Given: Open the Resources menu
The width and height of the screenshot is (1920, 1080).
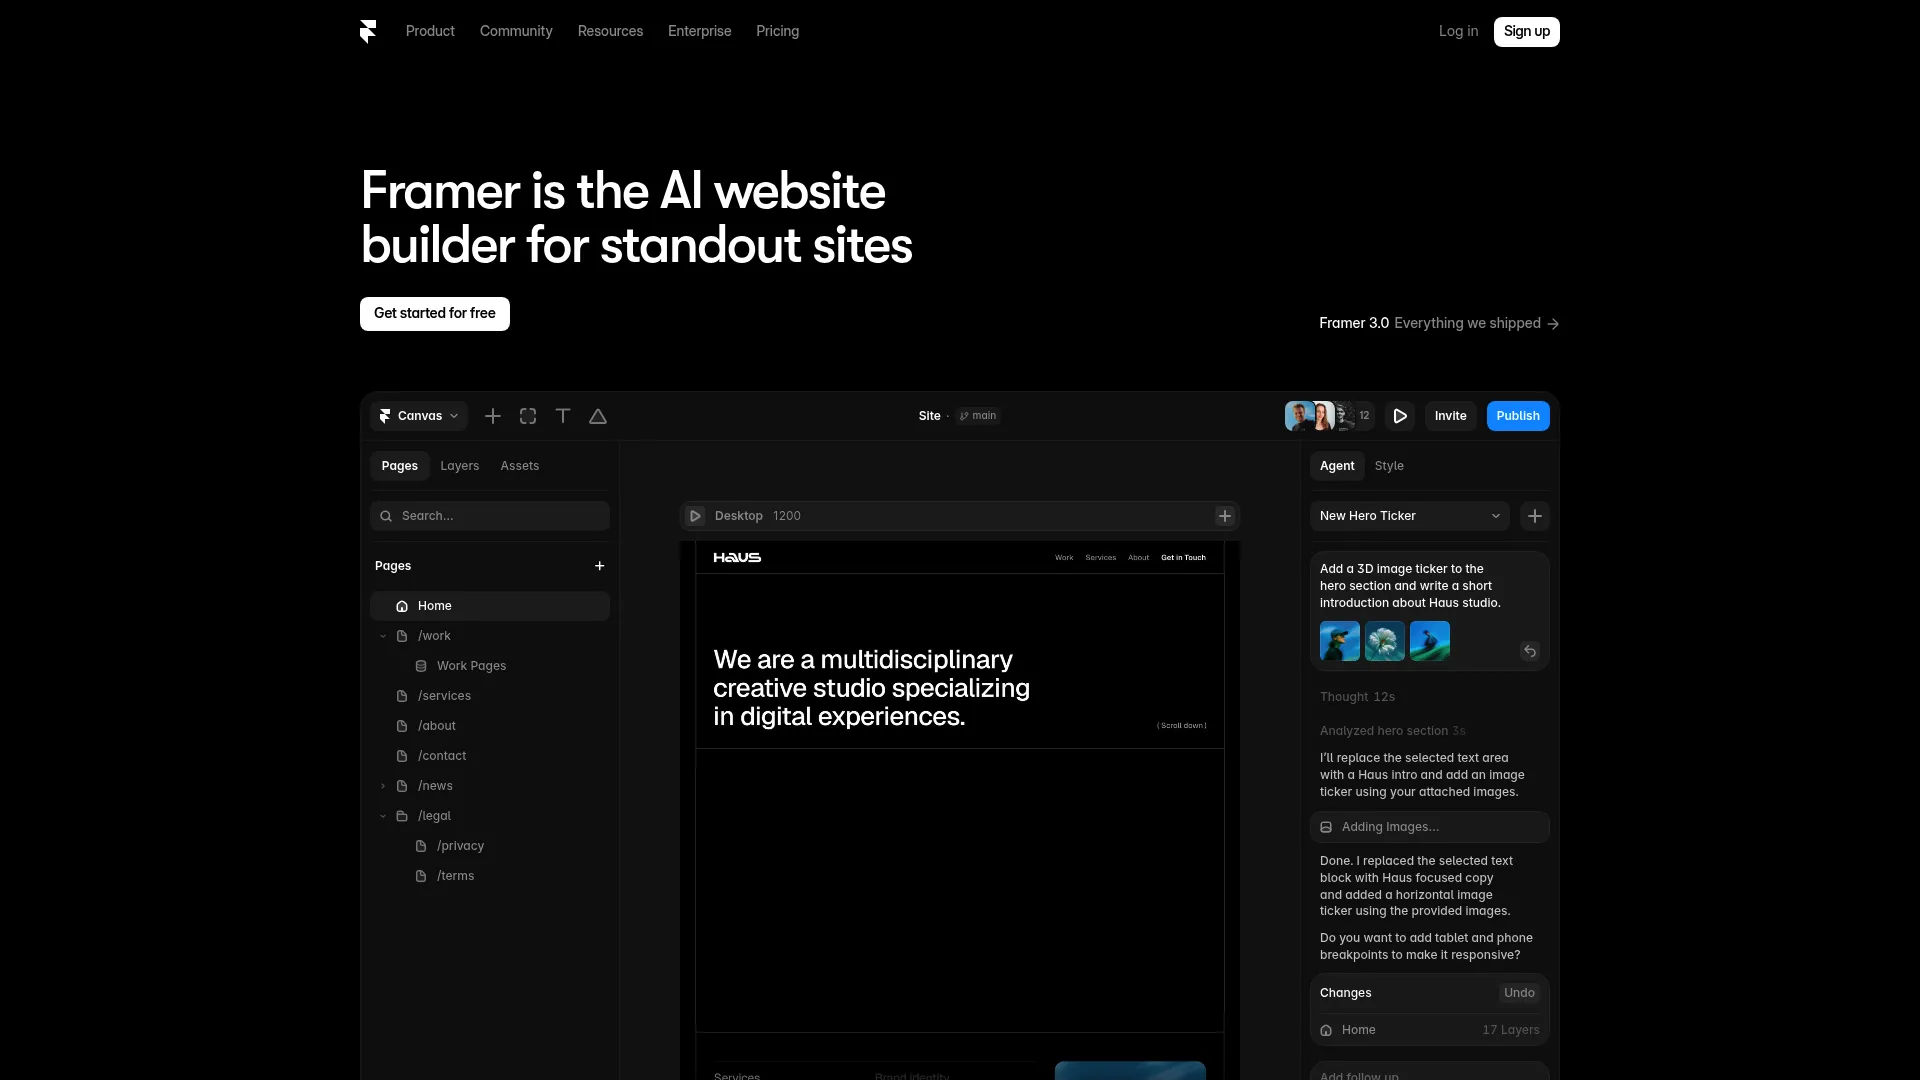Looking at the screenshot, I should click(610, 31).
